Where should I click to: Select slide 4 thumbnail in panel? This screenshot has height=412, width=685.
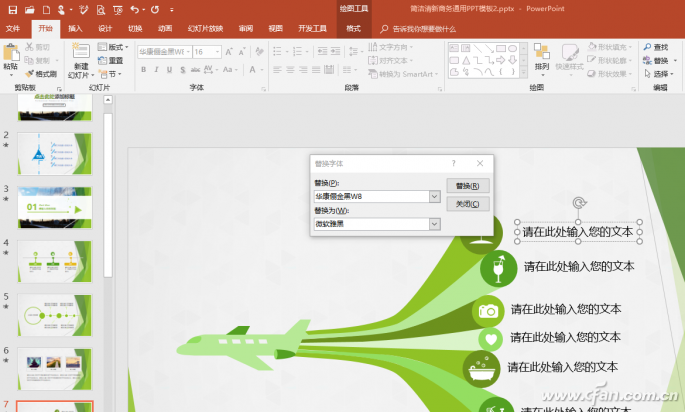55,261
